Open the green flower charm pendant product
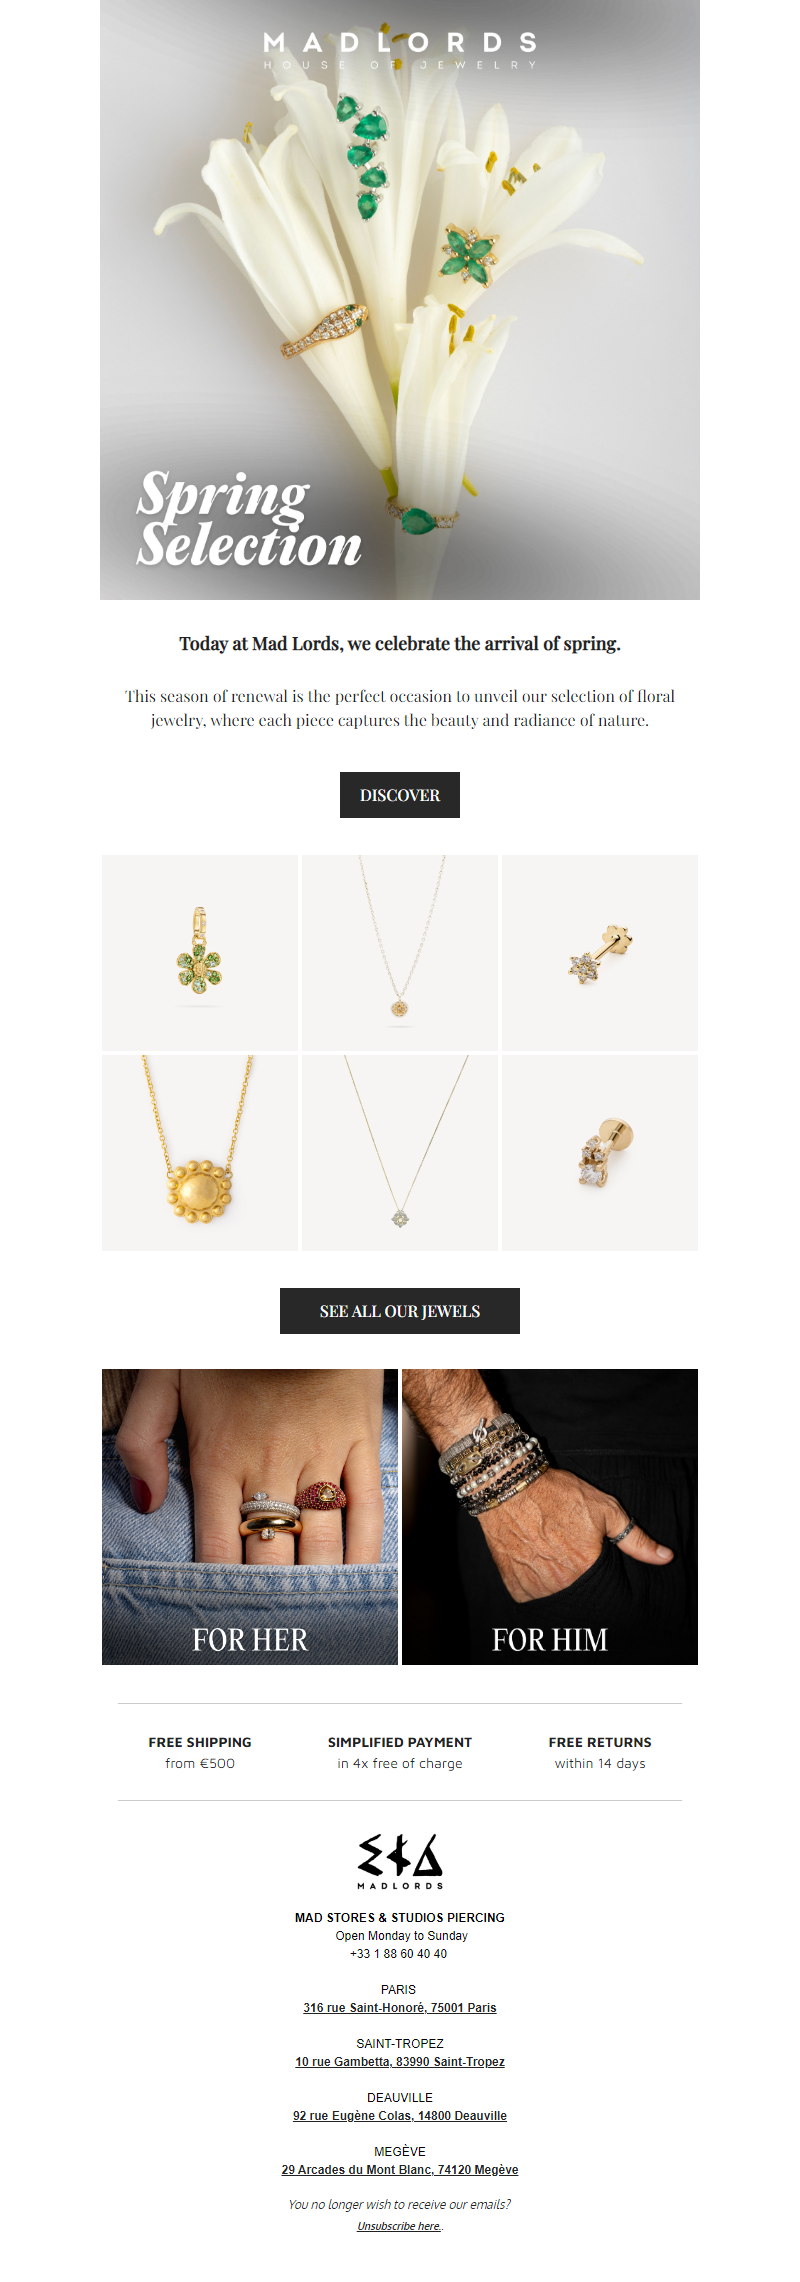The height and width of the screenshot is (2282, 800). [x=200, y=952]
